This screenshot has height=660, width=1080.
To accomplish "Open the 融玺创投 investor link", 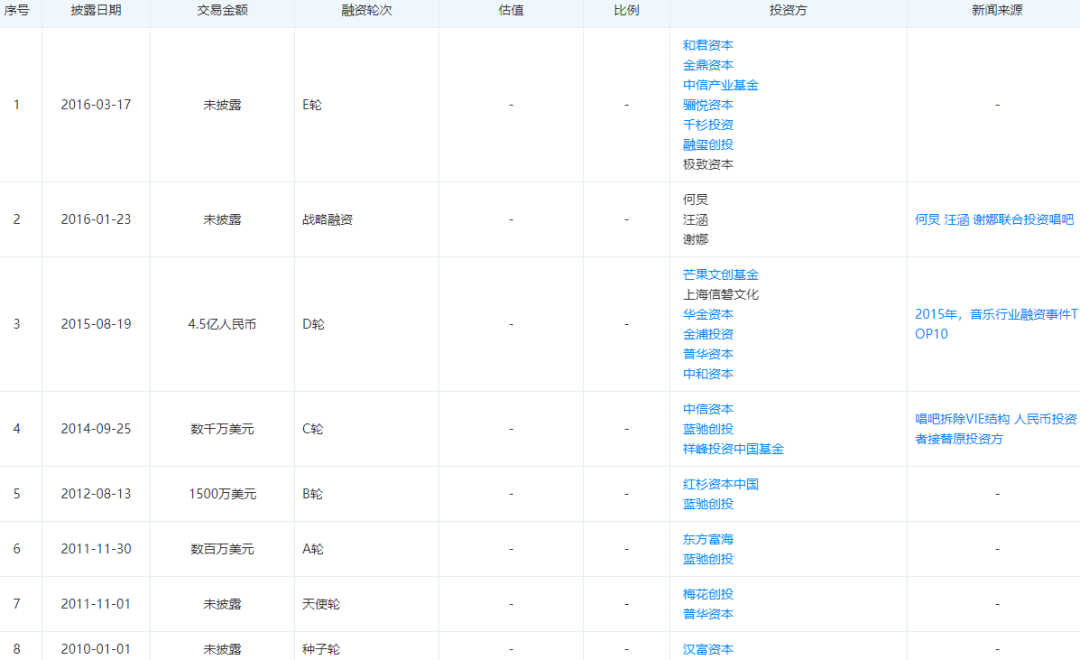I will coord(707,145).
